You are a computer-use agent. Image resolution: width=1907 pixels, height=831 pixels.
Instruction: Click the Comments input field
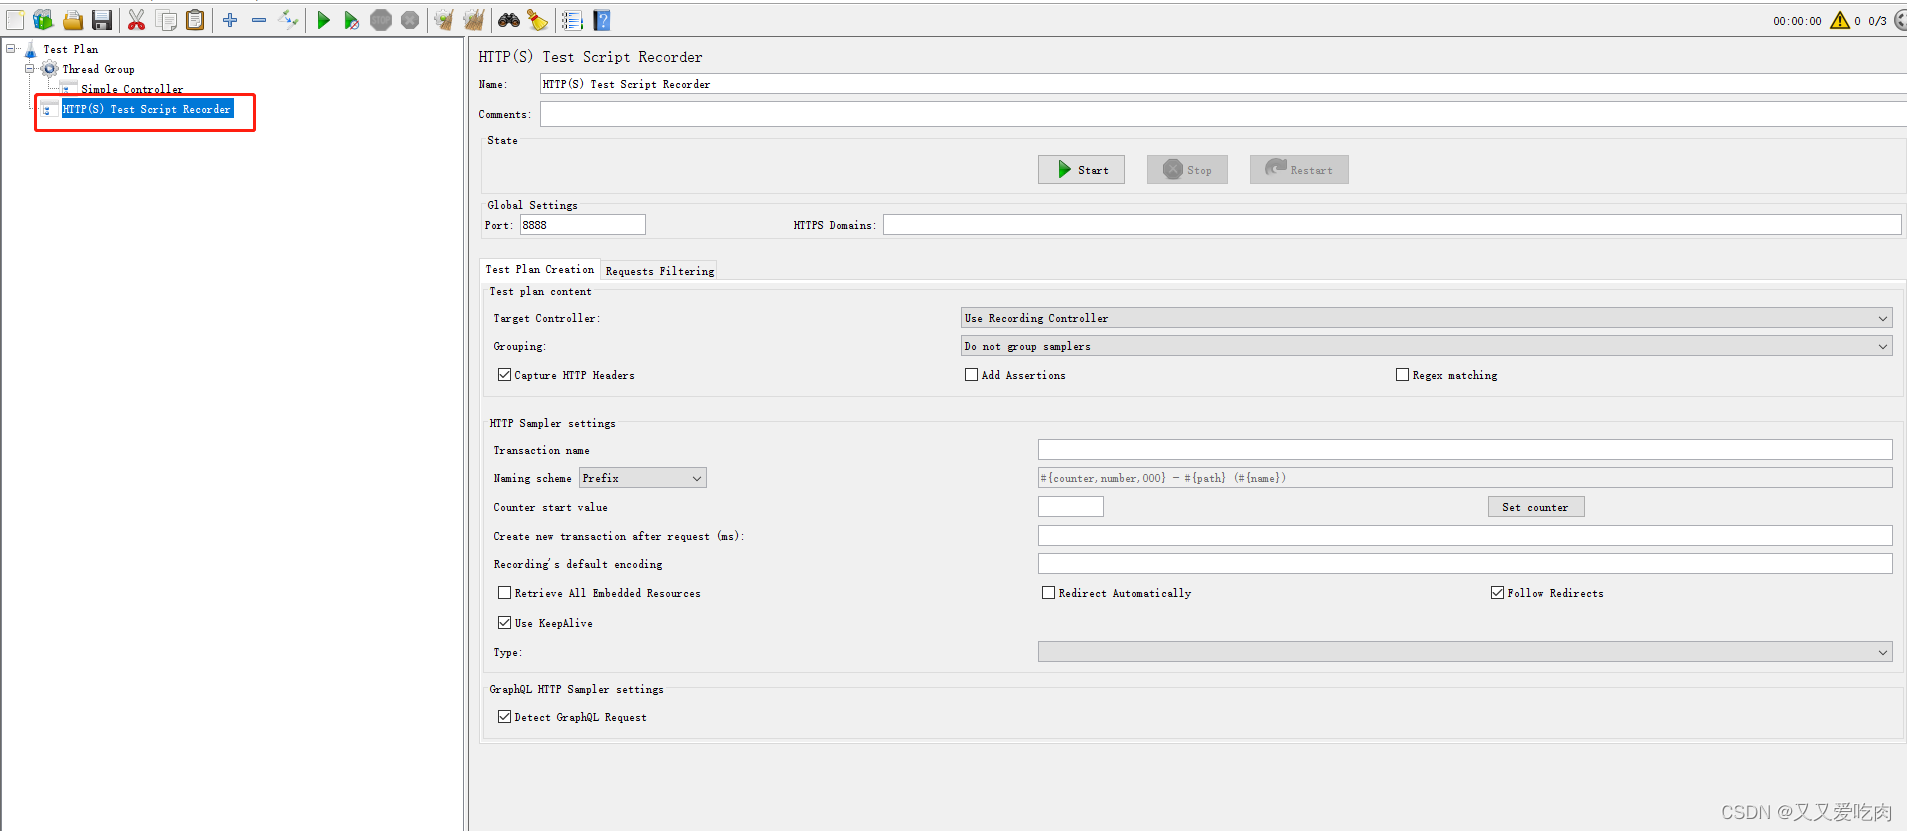[x=1223, y=114]
